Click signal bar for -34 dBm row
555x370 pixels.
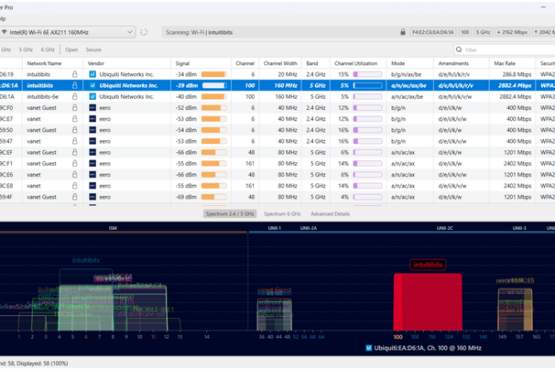point(214,74)
